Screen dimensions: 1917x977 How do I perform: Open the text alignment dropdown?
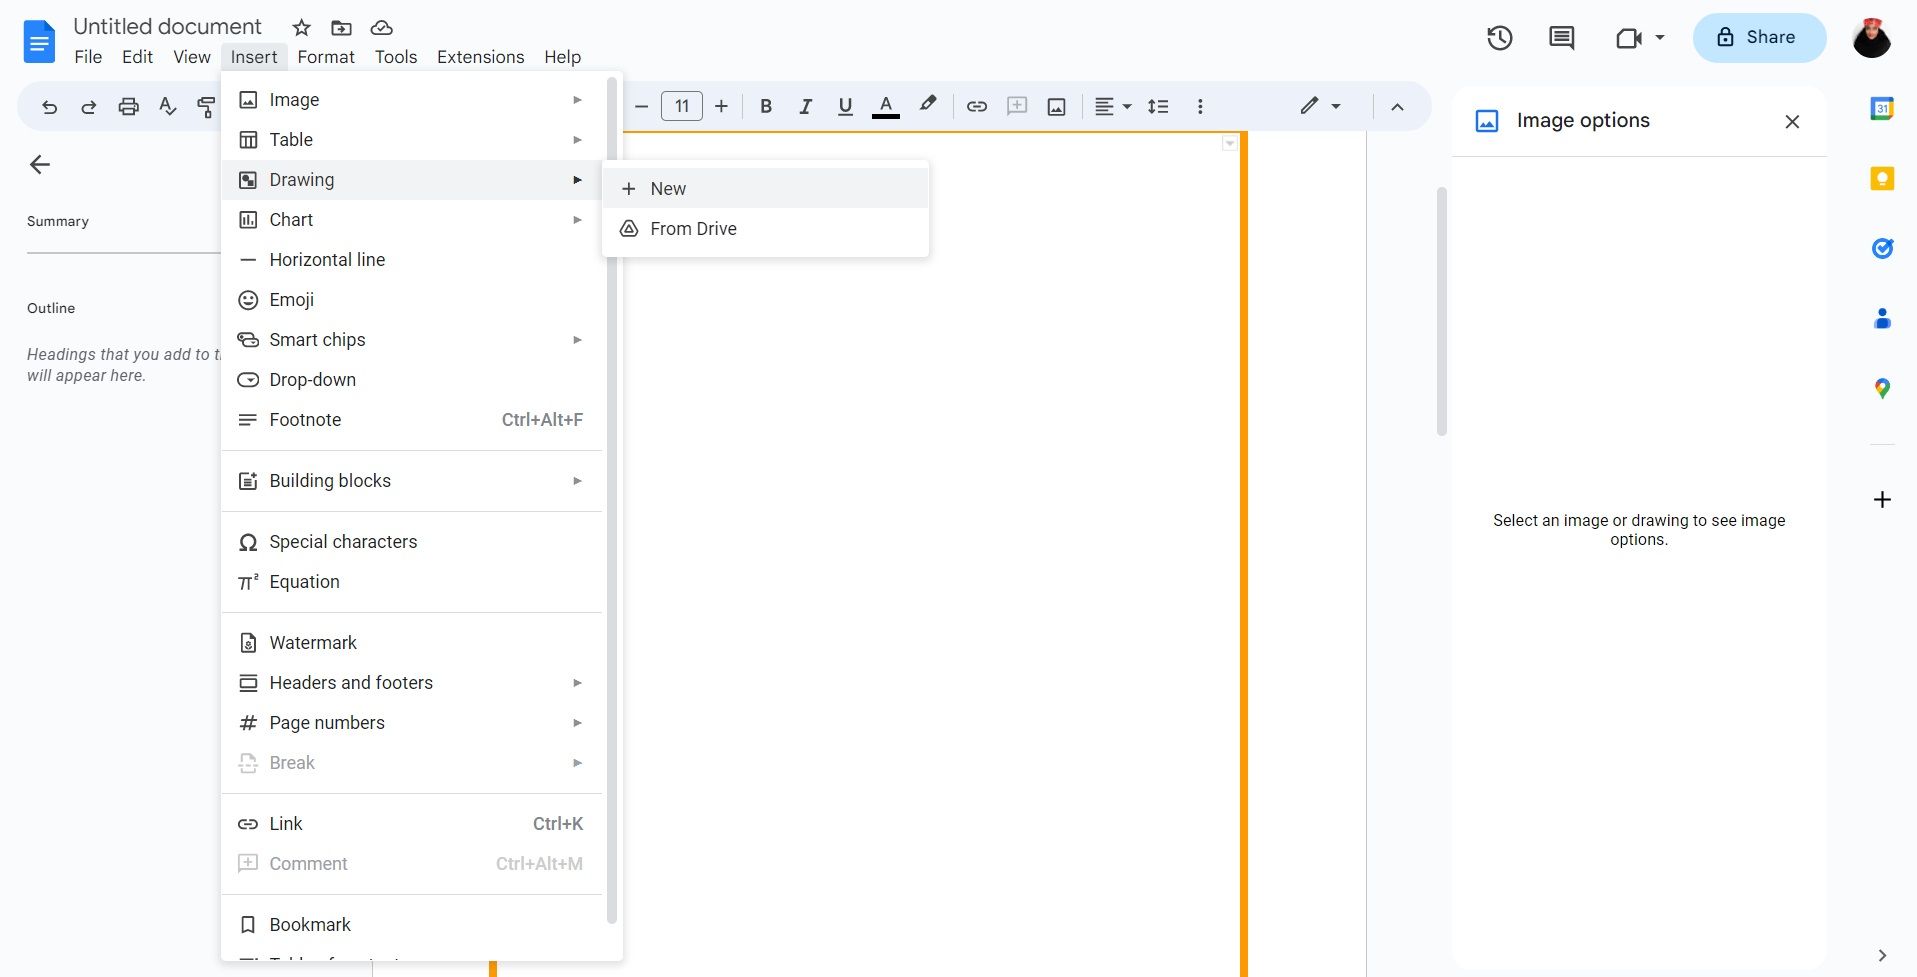(1112, 106)
